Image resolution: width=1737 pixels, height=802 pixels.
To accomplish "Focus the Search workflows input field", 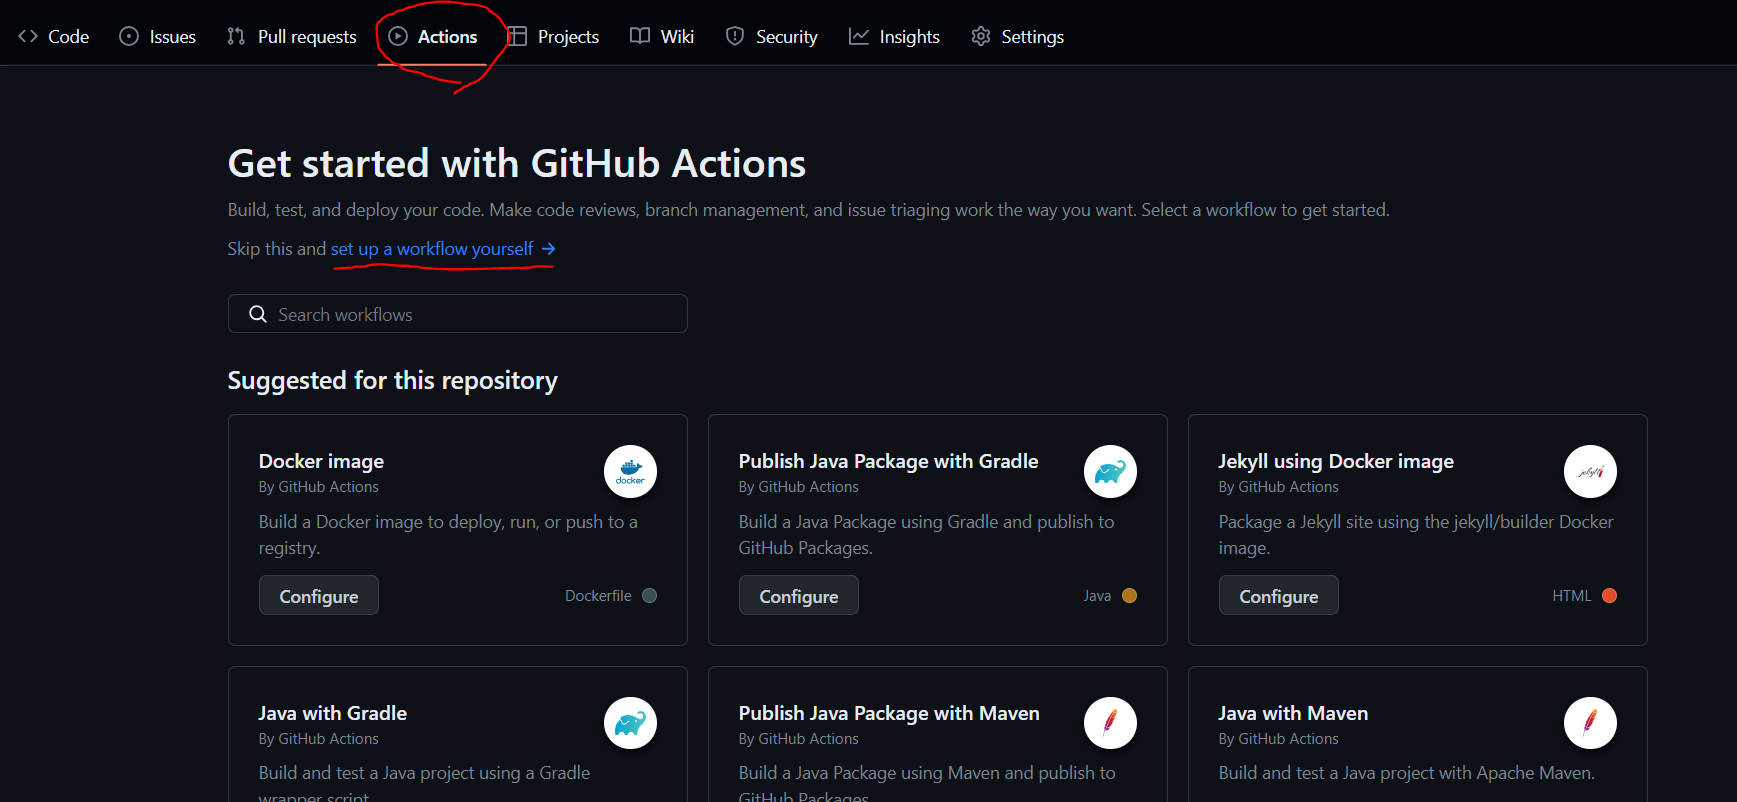I will point(458,314).
